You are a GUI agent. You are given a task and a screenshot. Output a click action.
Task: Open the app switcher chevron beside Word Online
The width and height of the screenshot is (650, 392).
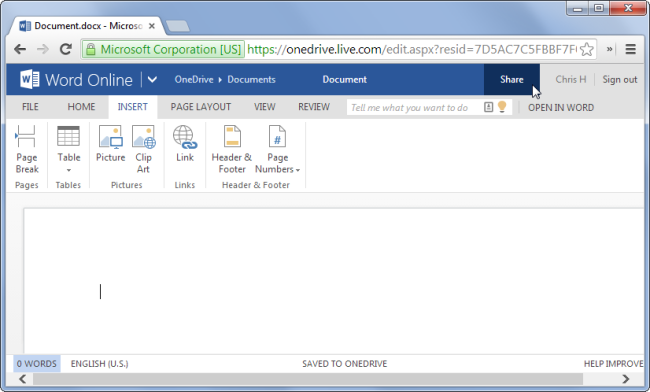(x=152, y=79)
